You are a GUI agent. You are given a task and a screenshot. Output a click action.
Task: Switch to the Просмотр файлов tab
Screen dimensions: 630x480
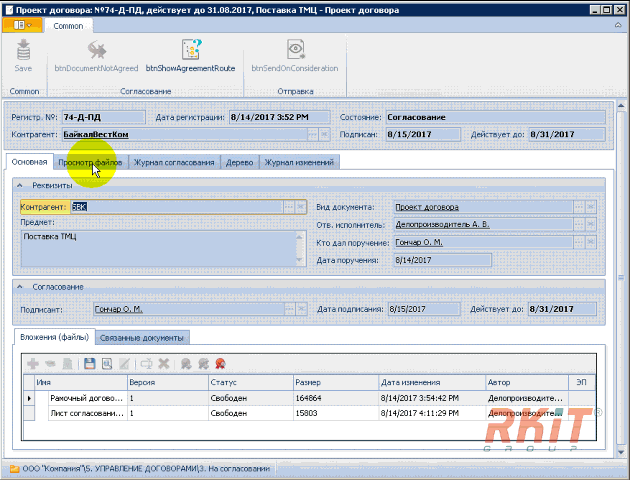click(90, 162)
